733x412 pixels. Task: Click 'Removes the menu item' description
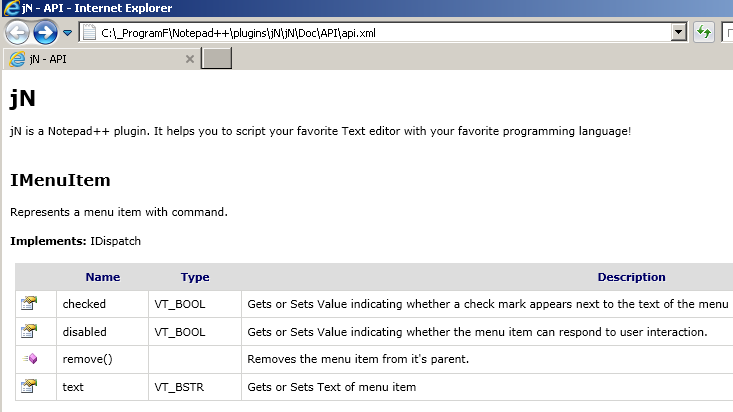[358, 359]
